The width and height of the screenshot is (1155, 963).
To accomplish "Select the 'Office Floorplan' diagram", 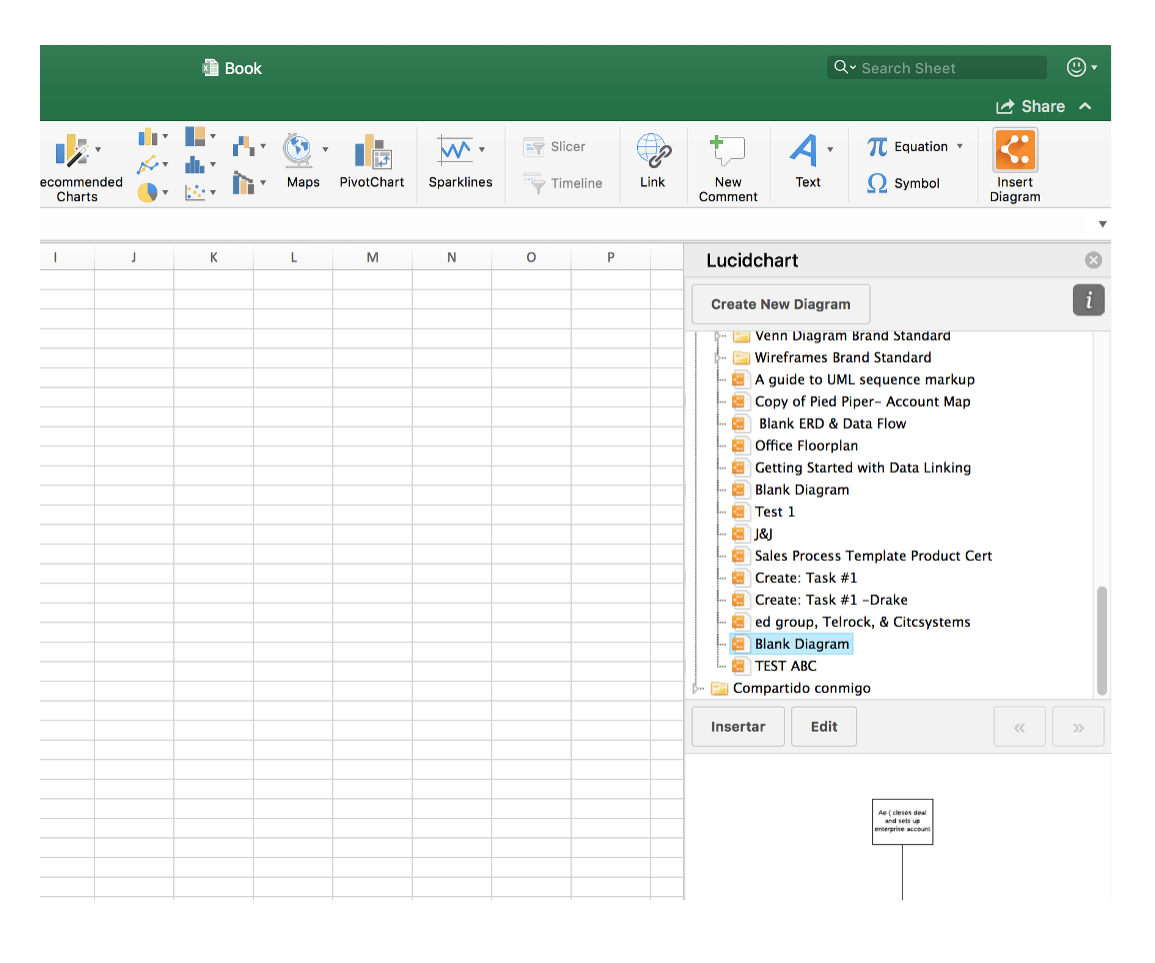I will tap(807, 447).
